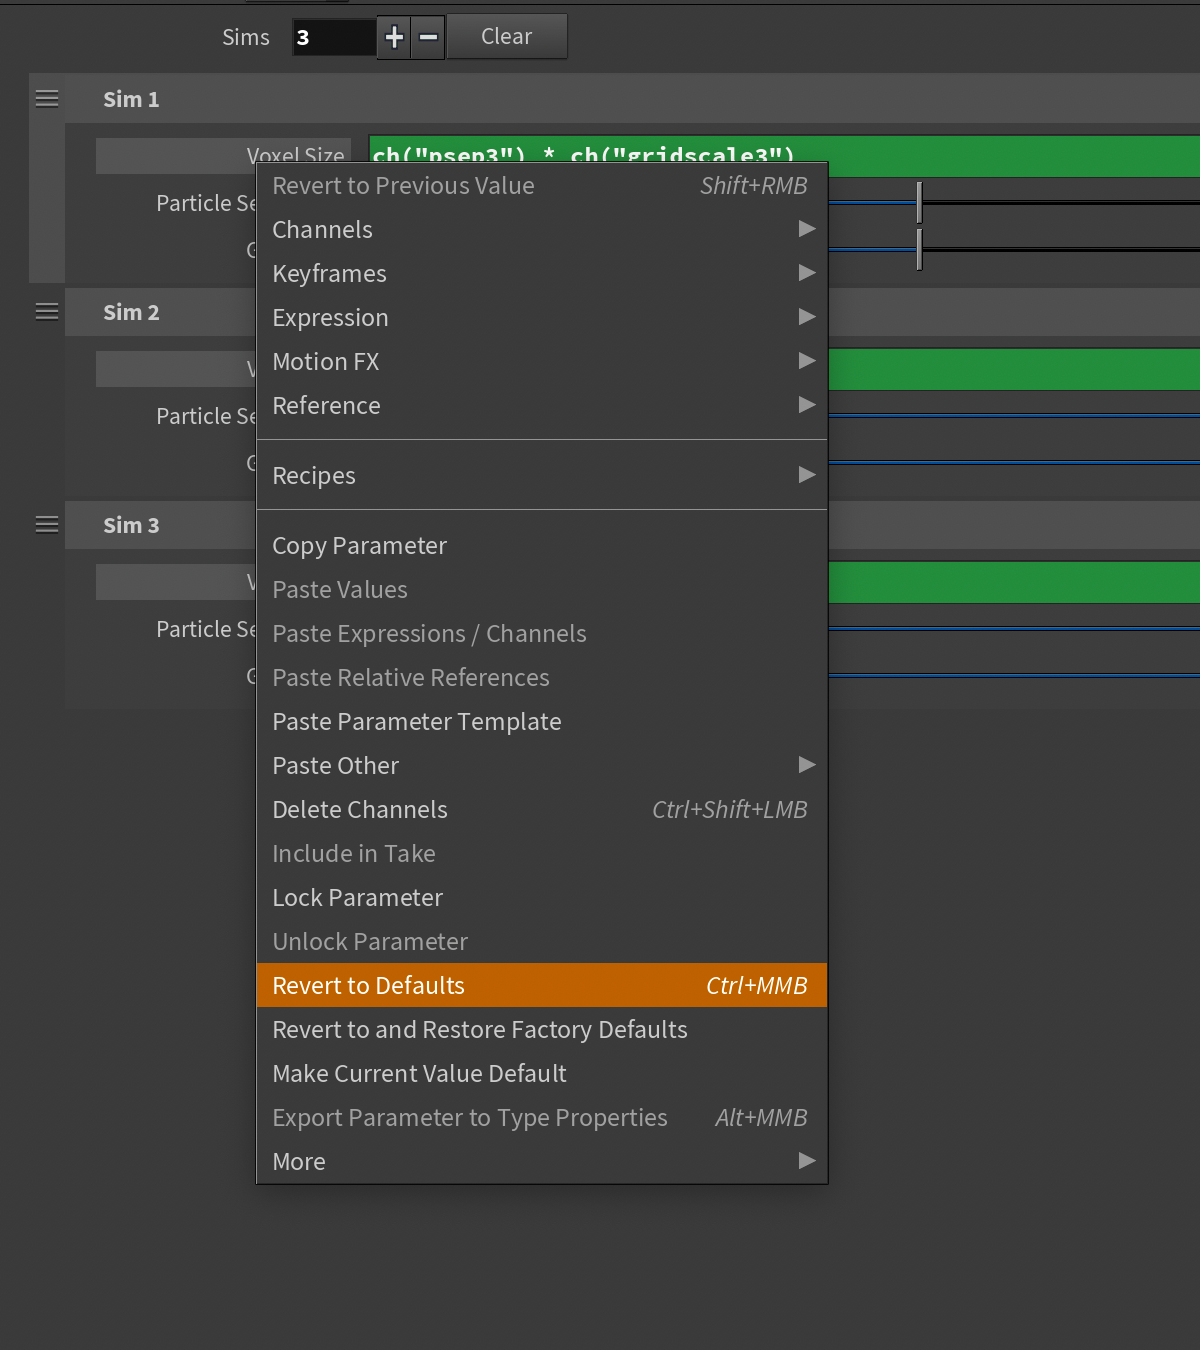Click the Sim 1 Particle Separation slider handle

tap(919, 203)
